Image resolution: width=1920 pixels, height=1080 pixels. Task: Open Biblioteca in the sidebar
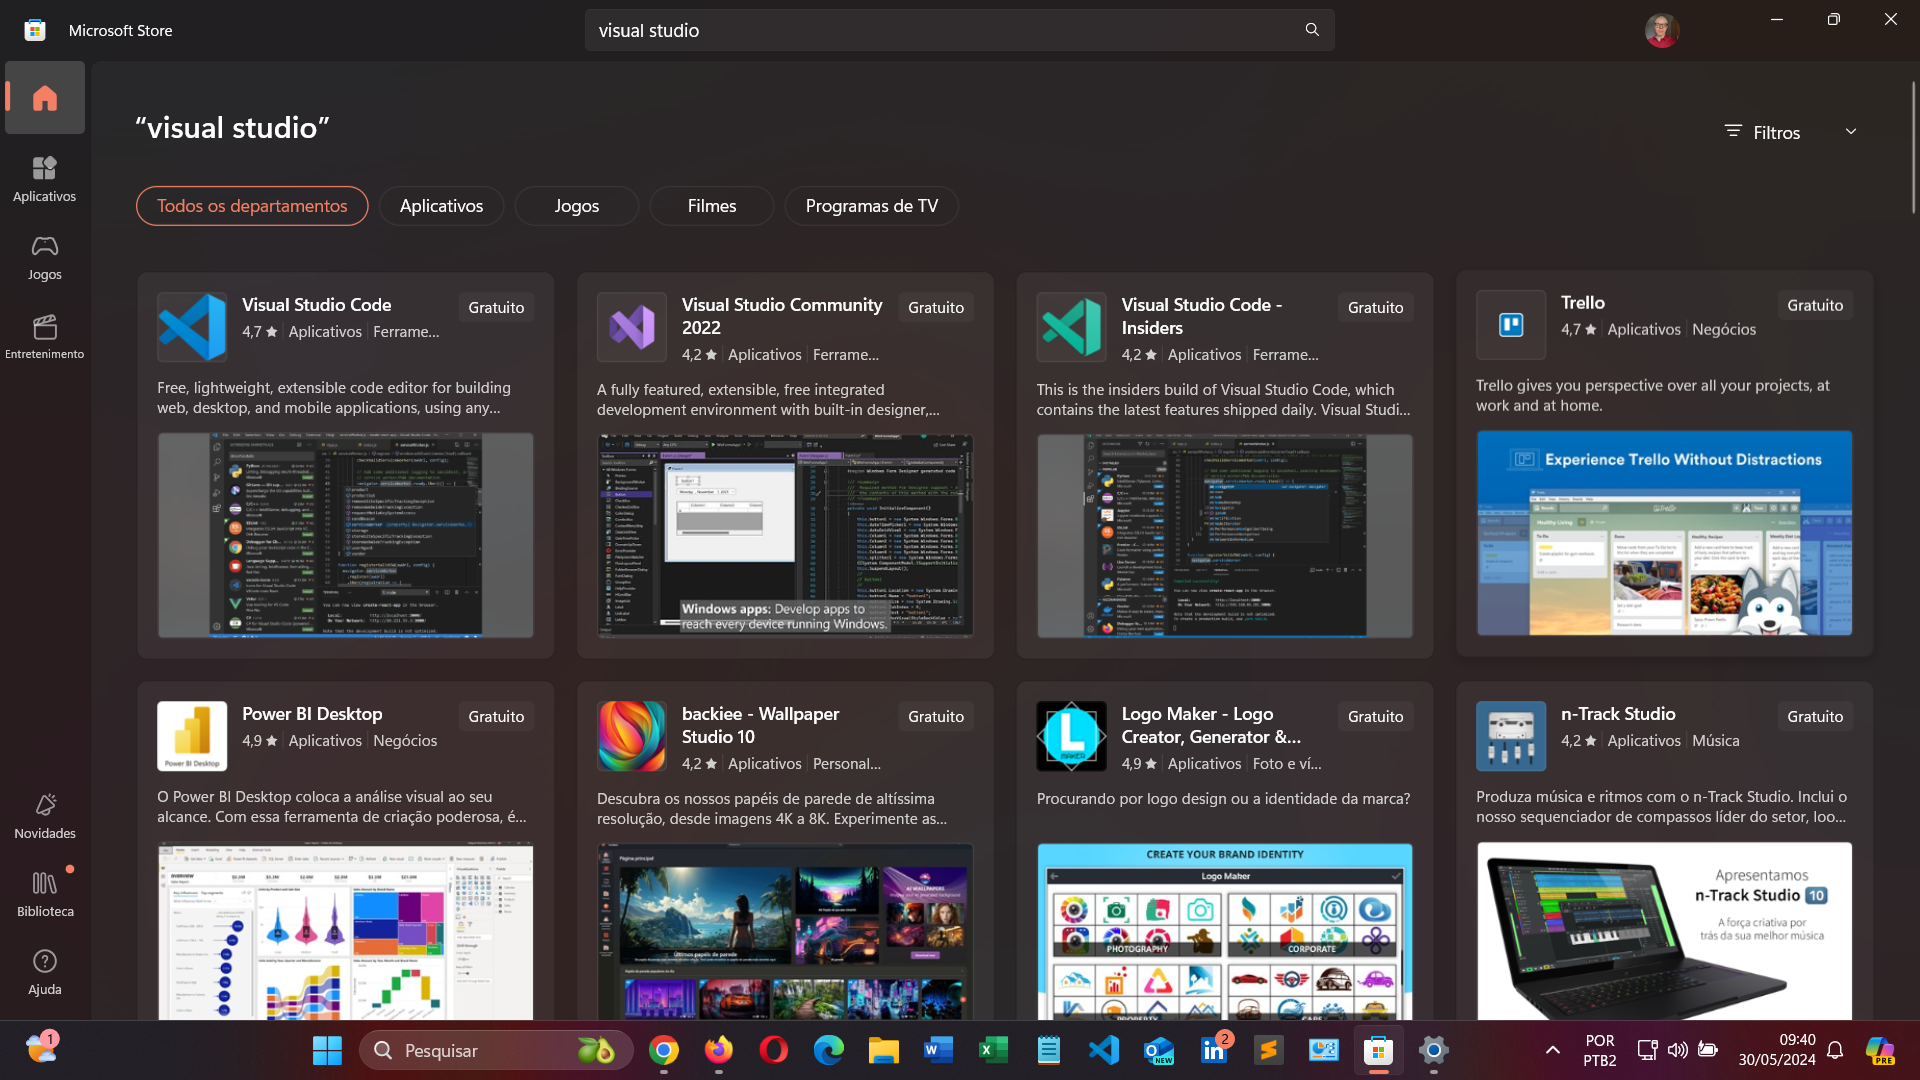click(45, 894)
